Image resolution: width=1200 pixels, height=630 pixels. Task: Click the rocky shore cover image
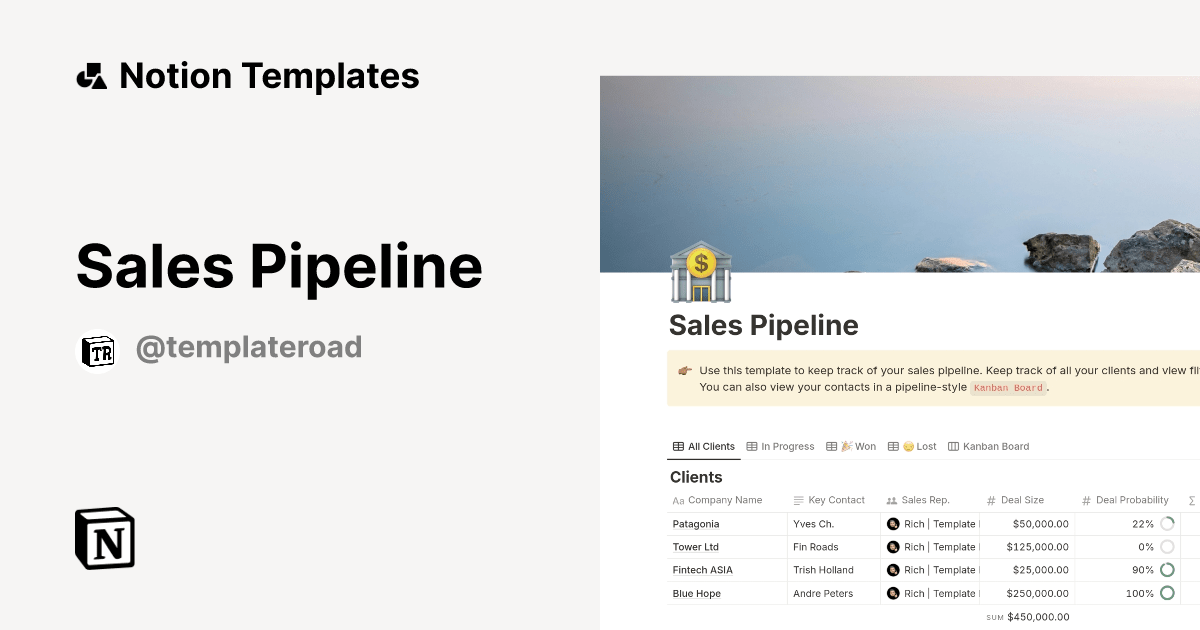point(900,174)
